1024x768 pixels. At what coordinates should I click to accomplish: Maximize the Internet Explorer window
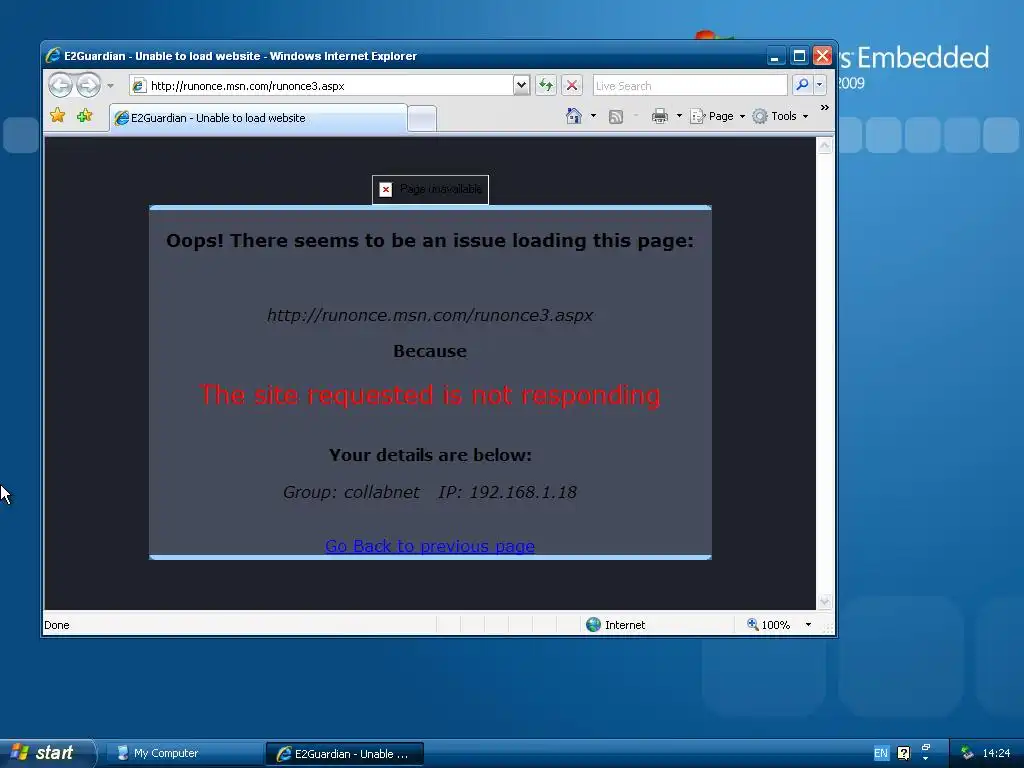[799, 56]
